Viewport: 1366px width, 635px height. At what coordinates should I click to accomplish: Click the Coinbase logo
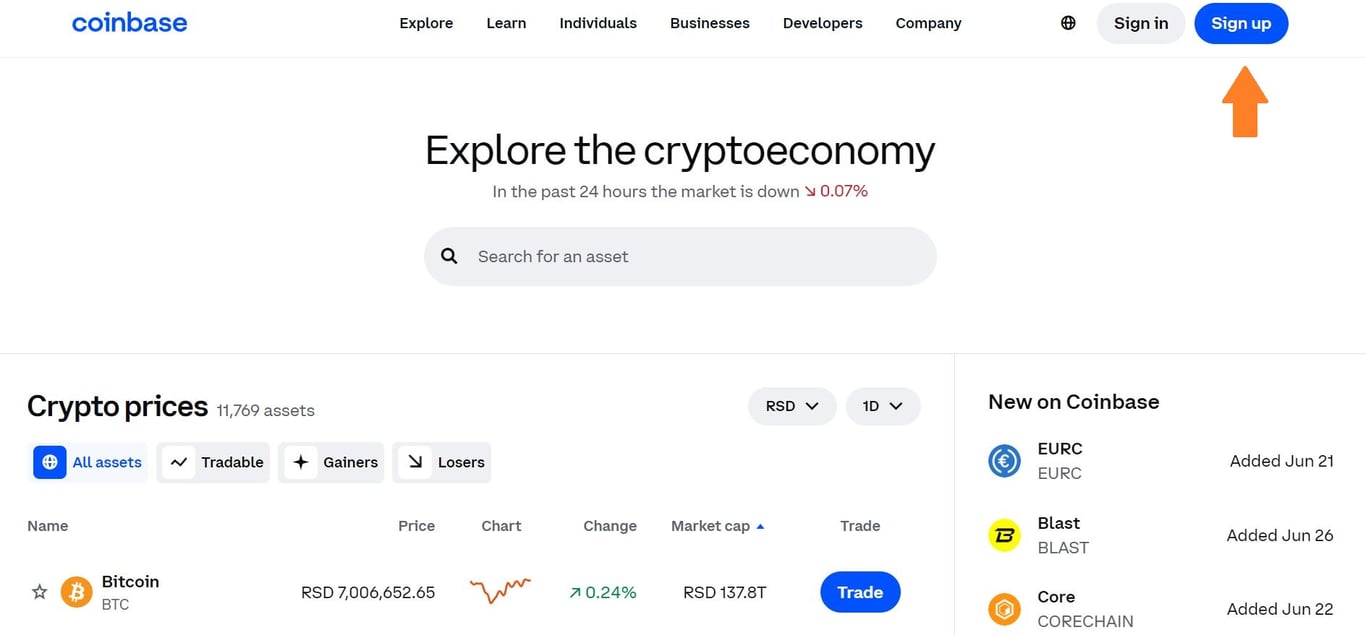129,22
